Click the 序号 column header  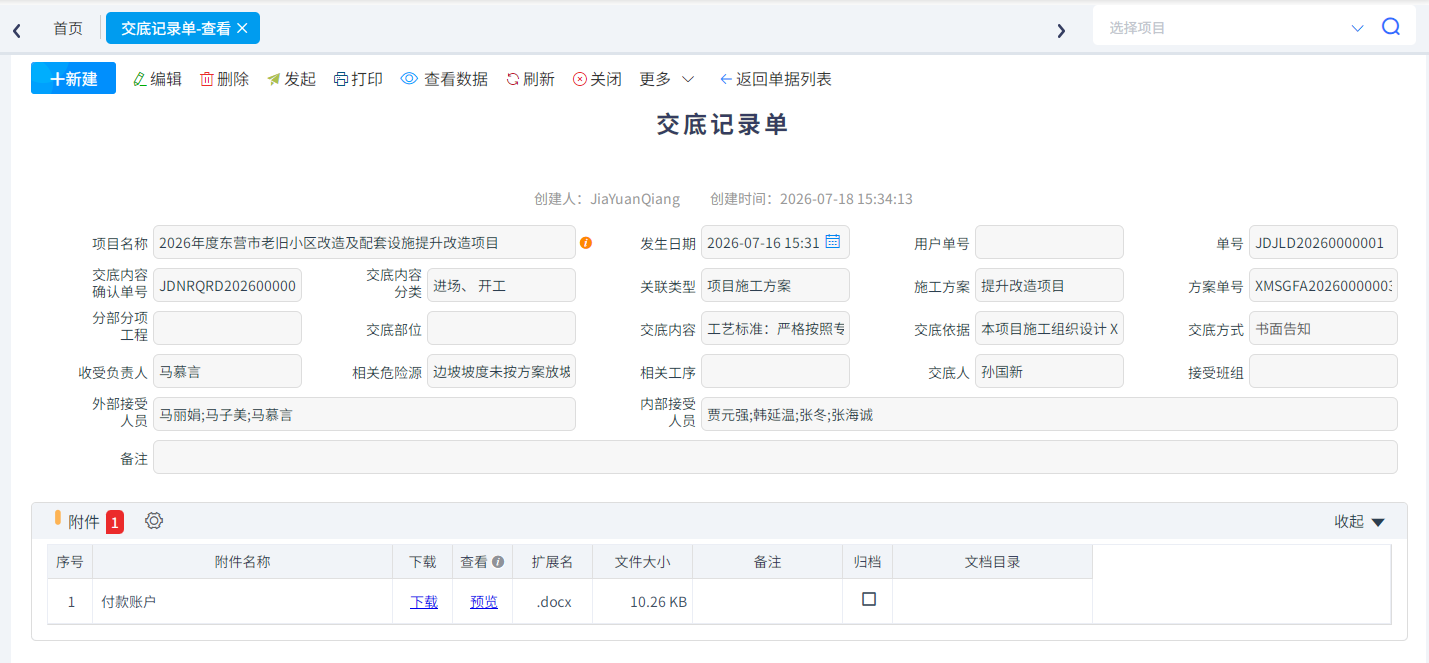[70, 562]
